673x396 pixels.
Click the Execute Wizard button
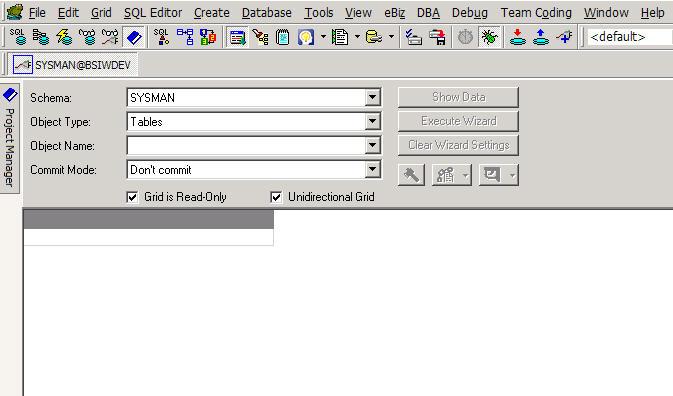458,121
